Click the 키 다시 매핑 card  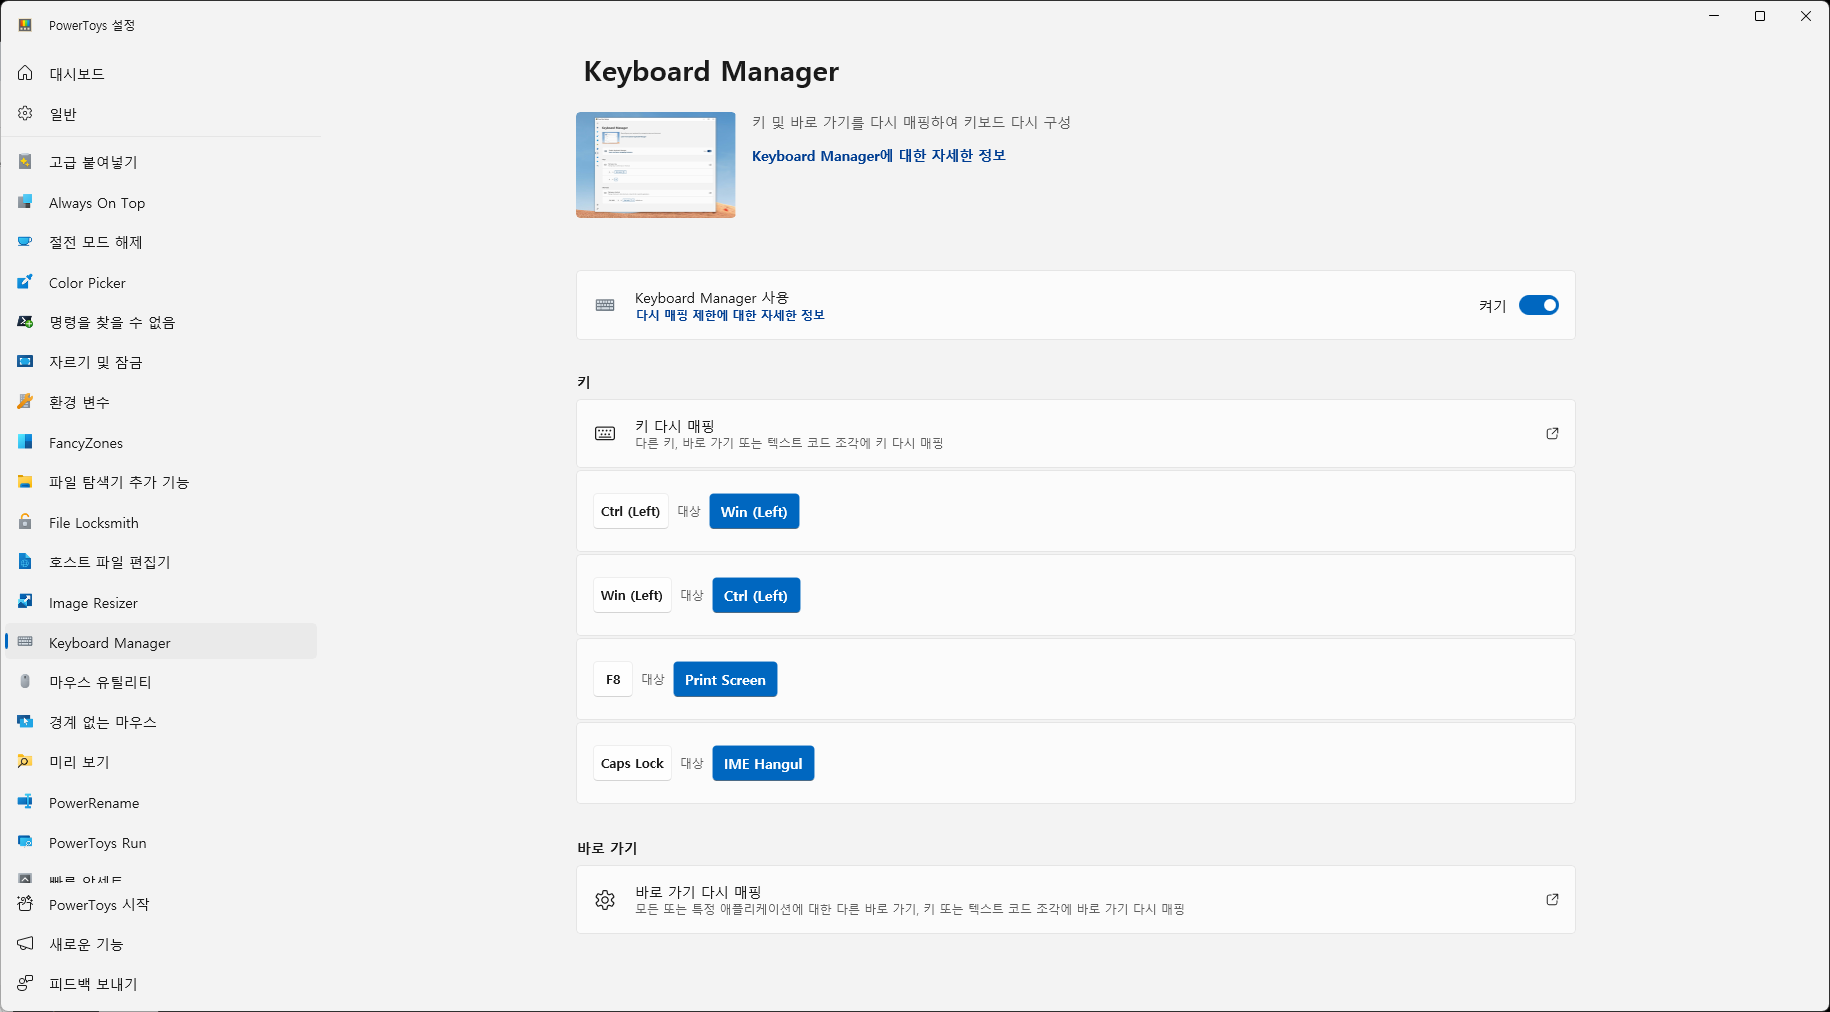click(1076, 434)
